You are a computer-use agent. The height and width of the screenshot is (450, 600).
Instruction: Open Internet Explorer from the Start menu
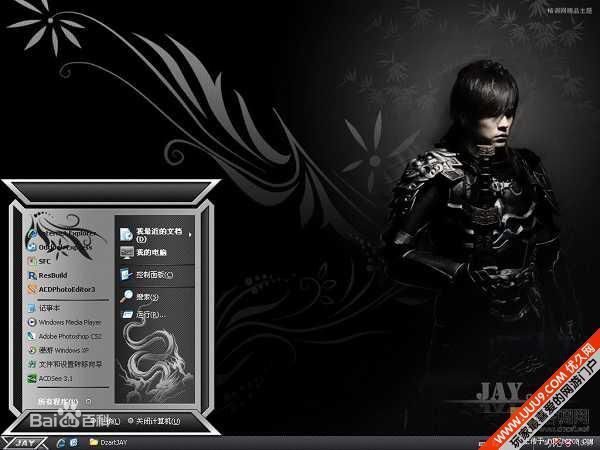coord(62,233)
